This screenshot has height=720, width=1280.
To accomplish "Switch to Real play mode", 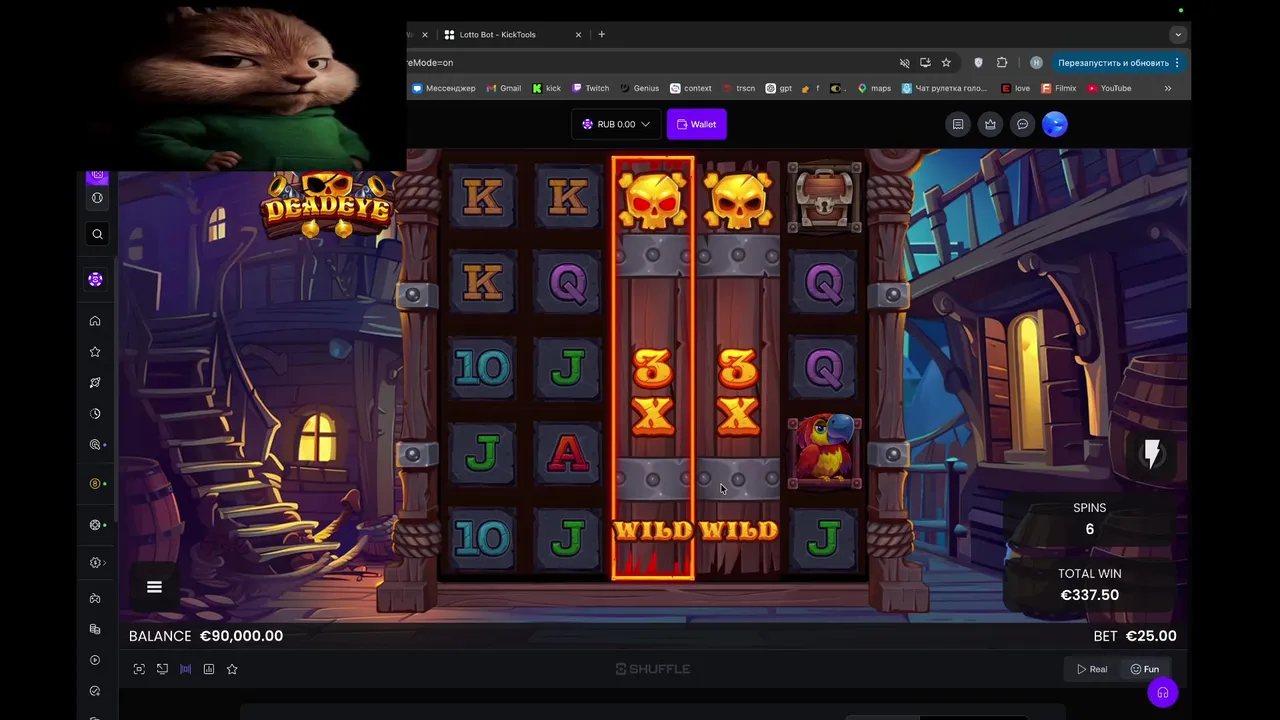I will tap(1092, 669).
